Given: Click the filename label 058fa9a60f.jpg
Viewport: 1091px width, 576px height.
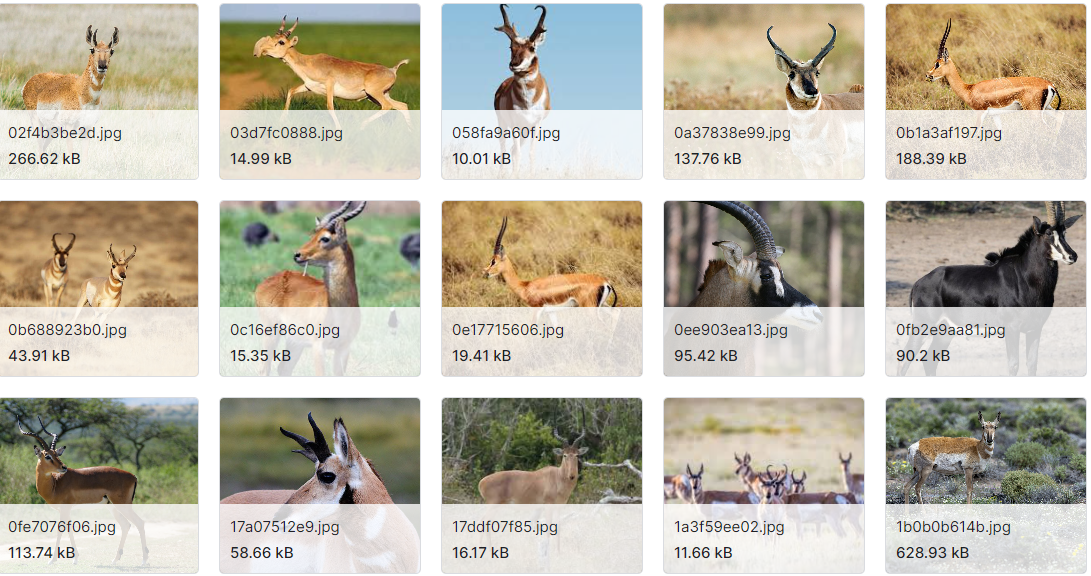Looking at the screenshot, I should point(506,133).
